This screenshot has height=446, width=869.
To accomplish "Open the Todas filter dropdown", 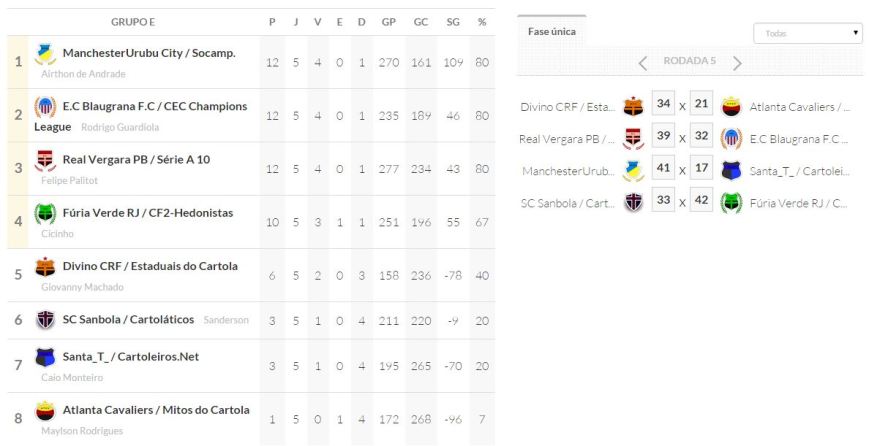I will (x=807, y=33).
